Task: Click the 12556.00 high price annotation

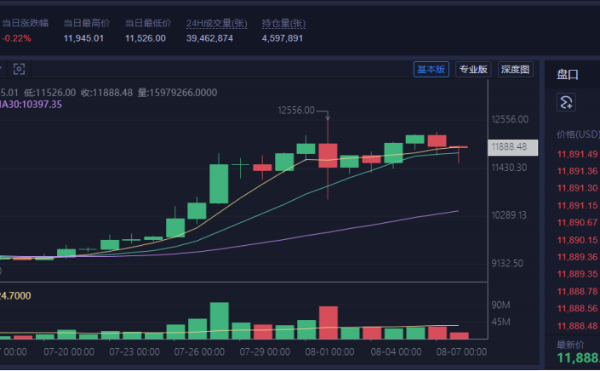Action: (296, 111)
